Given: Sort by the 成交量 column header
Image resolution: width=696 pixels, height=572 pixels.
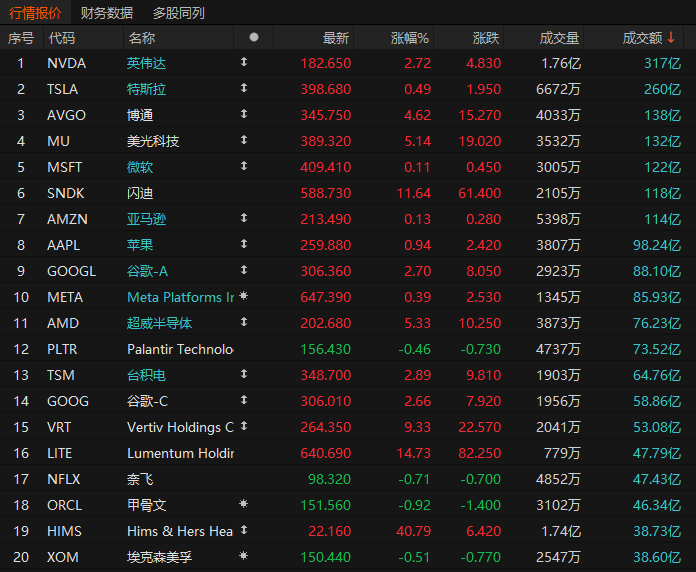Looking at the screenshot, I should coord(559,38).
